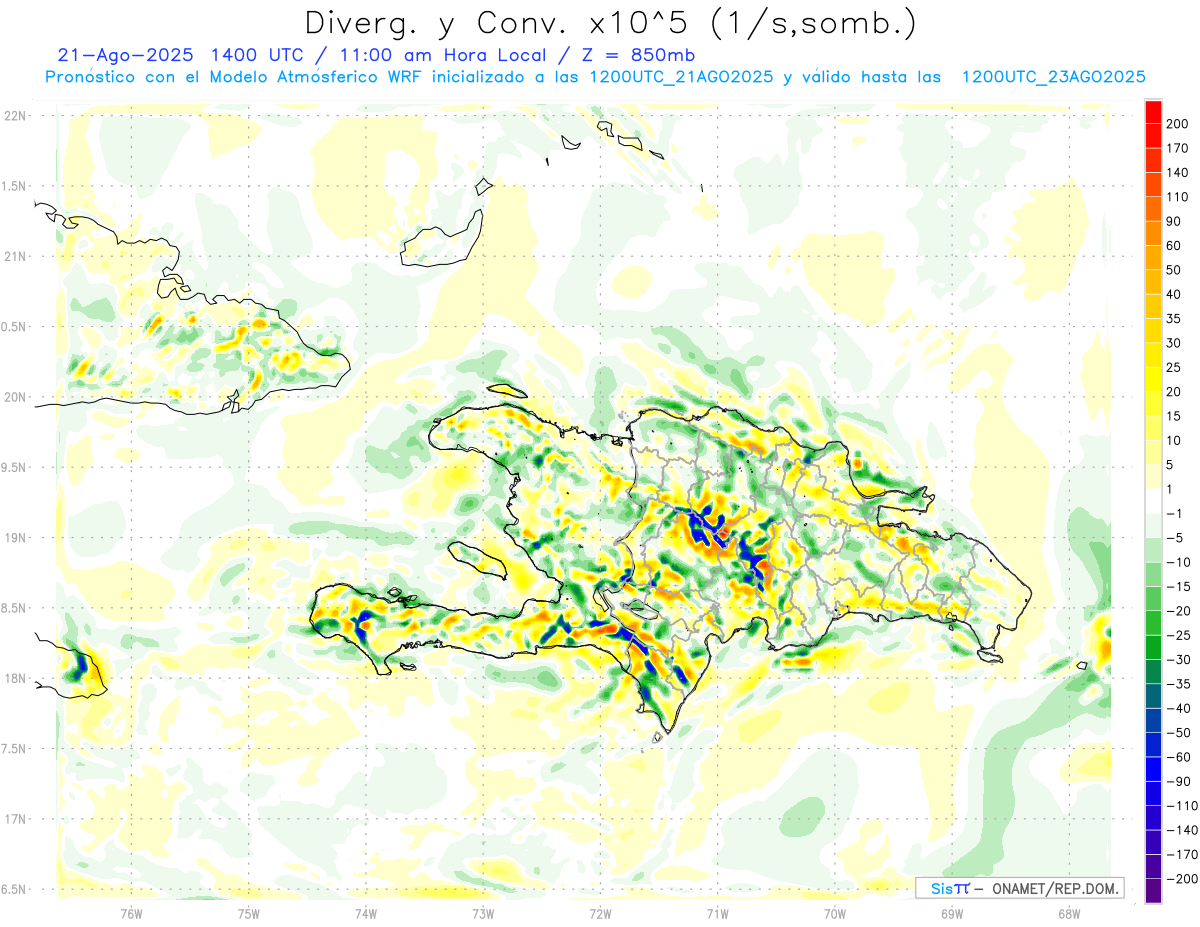Click the positive "50" colorbar value
The height and width of the screenshot is (927, 1200).
point(1174,270)
